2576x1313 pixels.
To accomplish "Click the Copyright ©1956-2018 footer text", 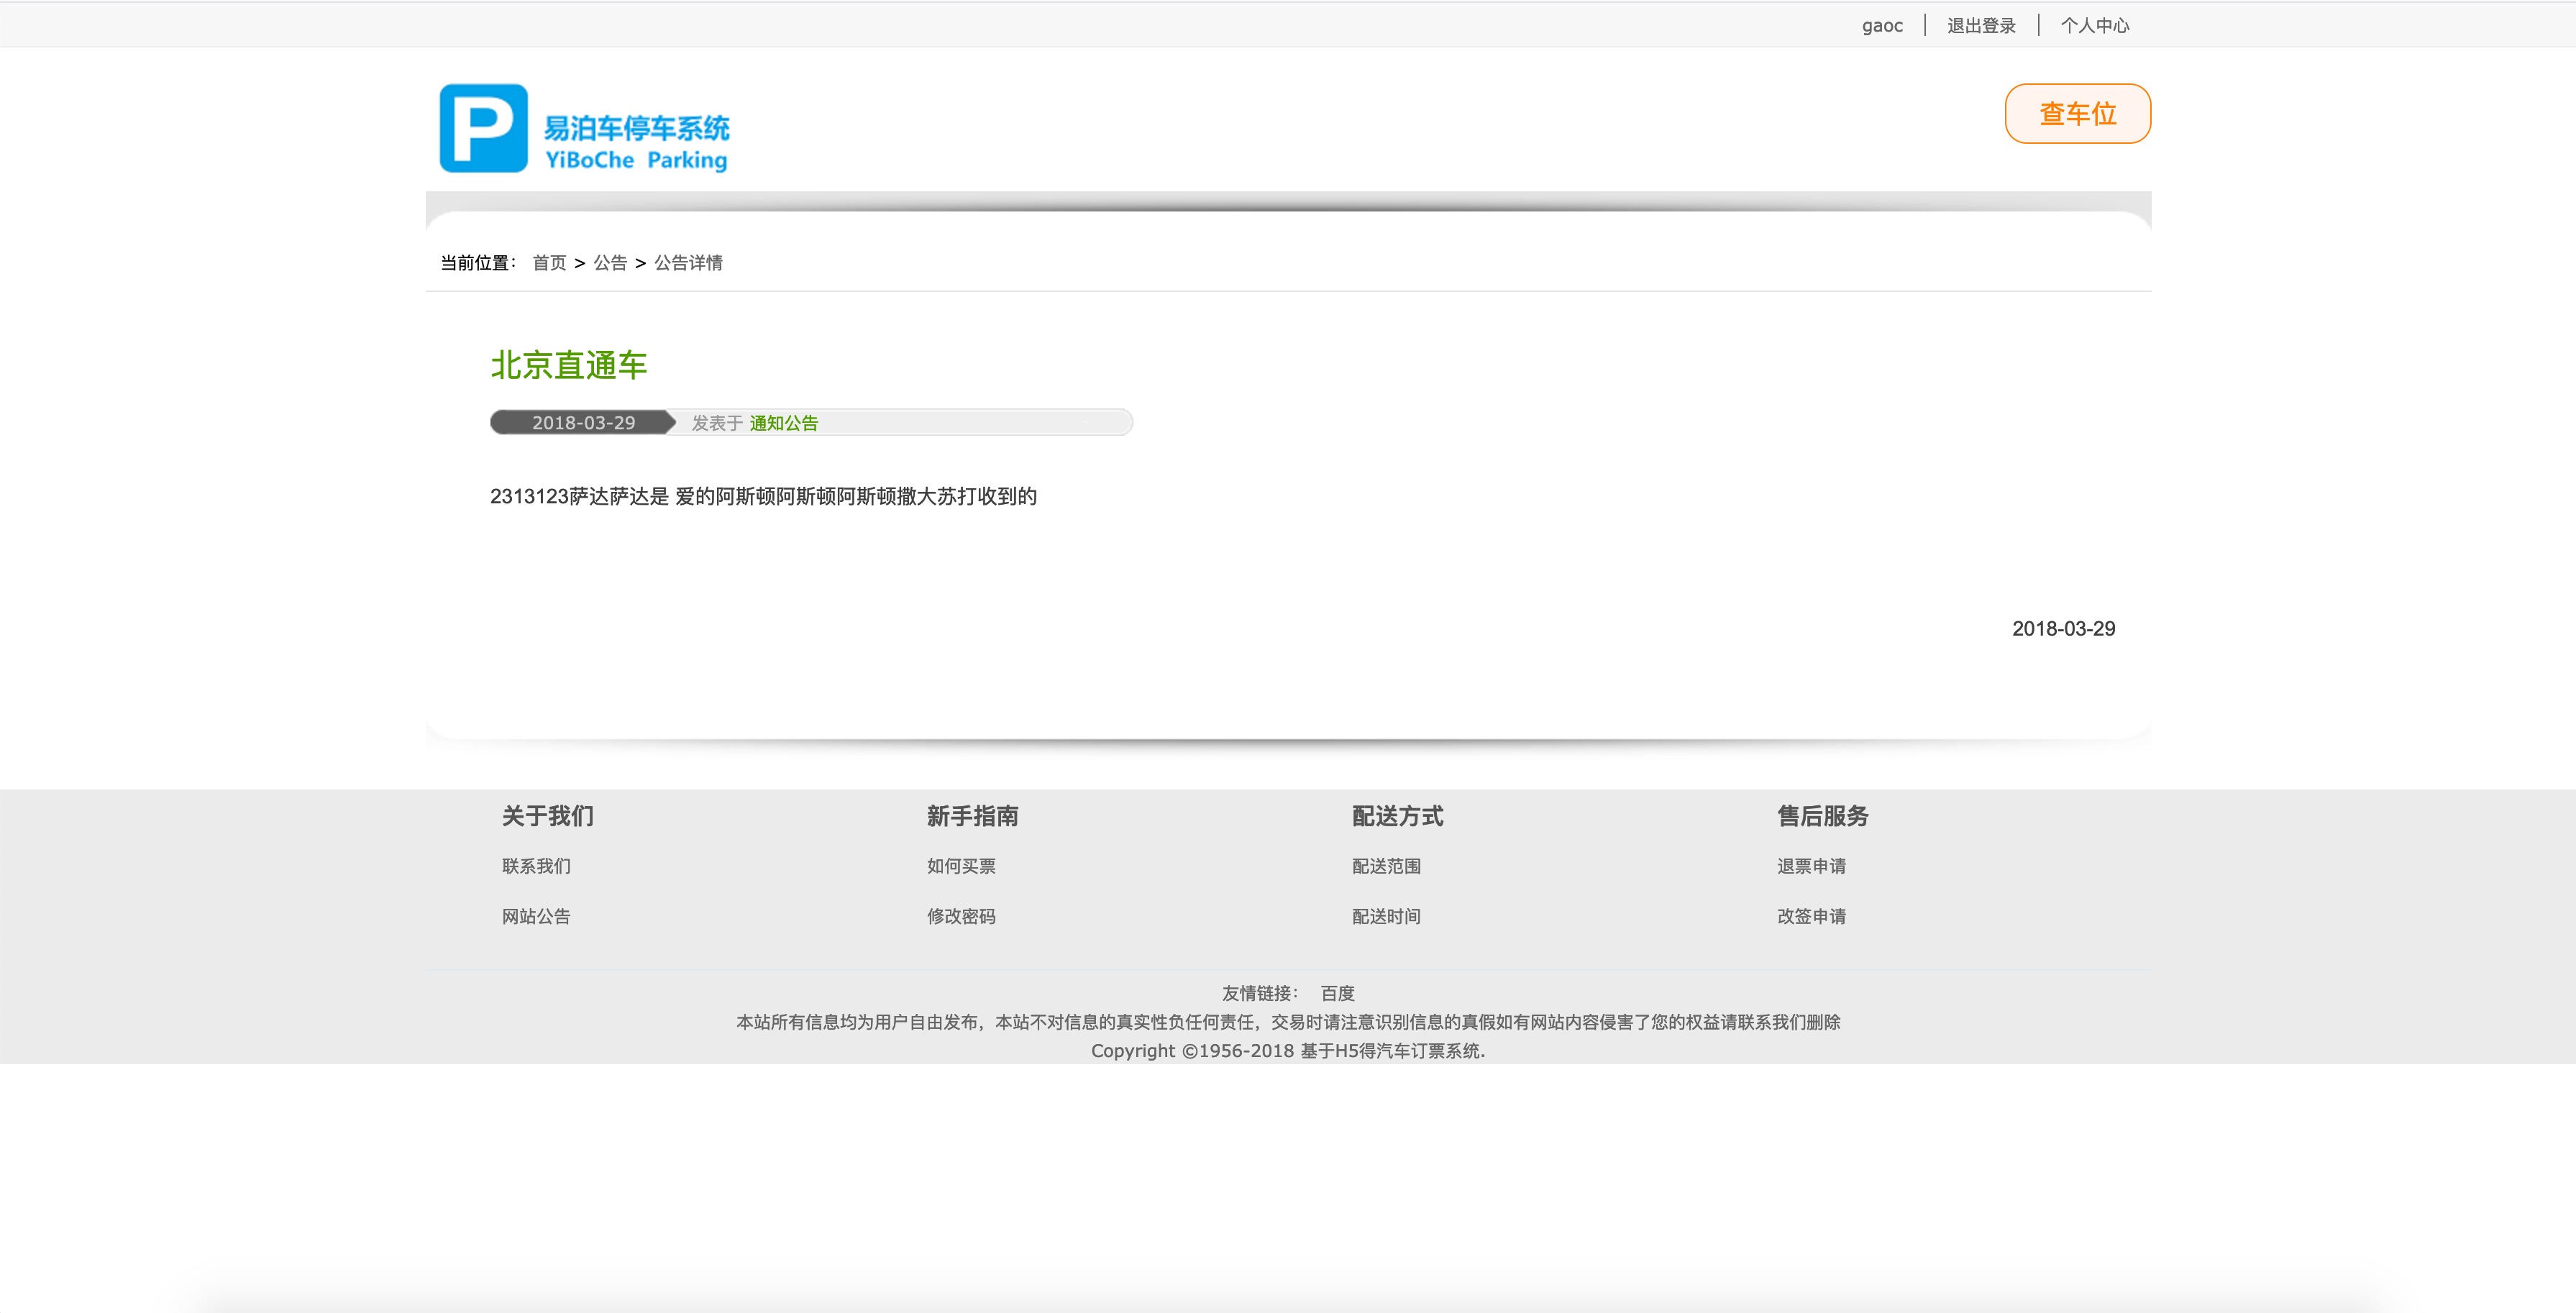I will pyautogui.click(x=1288, y=1051).
